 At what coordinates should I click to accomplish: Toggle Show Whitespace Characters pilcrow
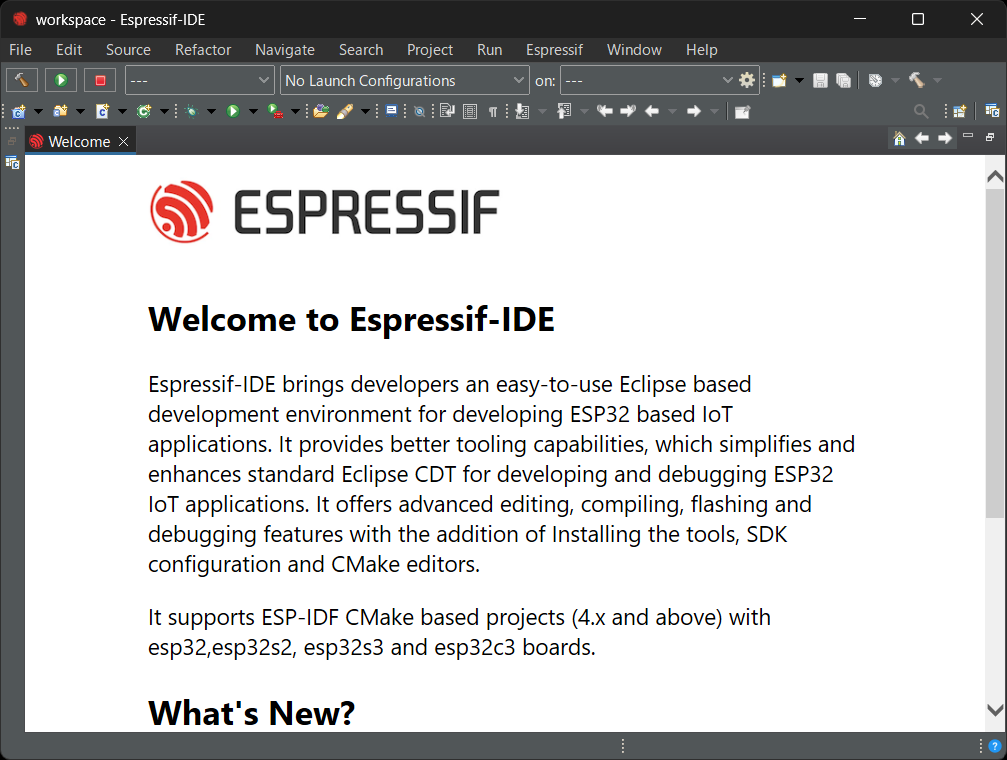pyautogui.click(x=493, y=112)
